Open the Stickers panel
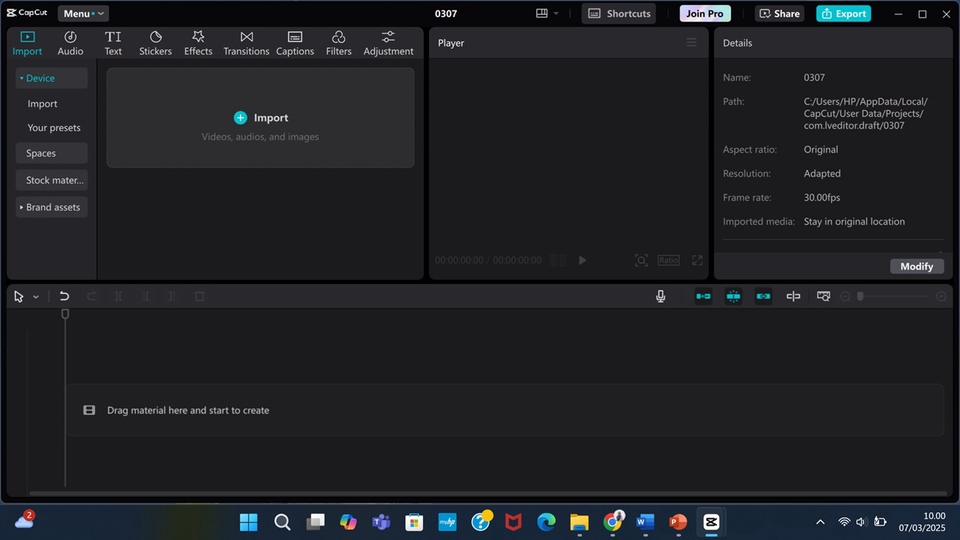Image resolution: width=960 pixels, height=540 pixels. [x=155, y=43]
